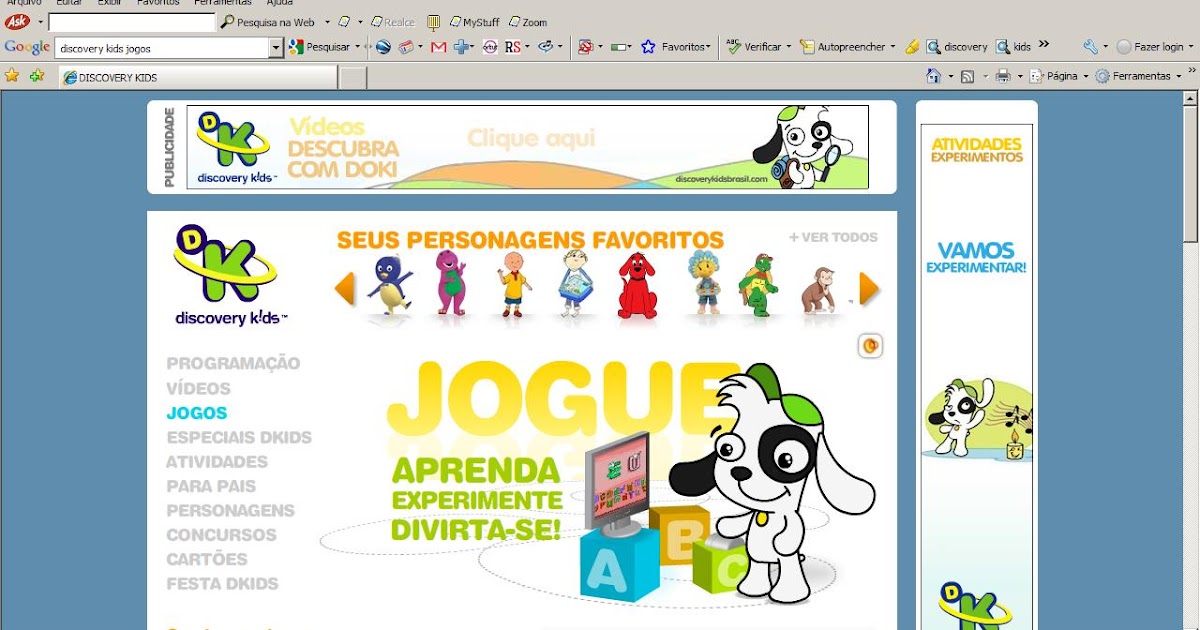
Task: Open FESTA DKIDS in site menu
Action: coord(222,584)
